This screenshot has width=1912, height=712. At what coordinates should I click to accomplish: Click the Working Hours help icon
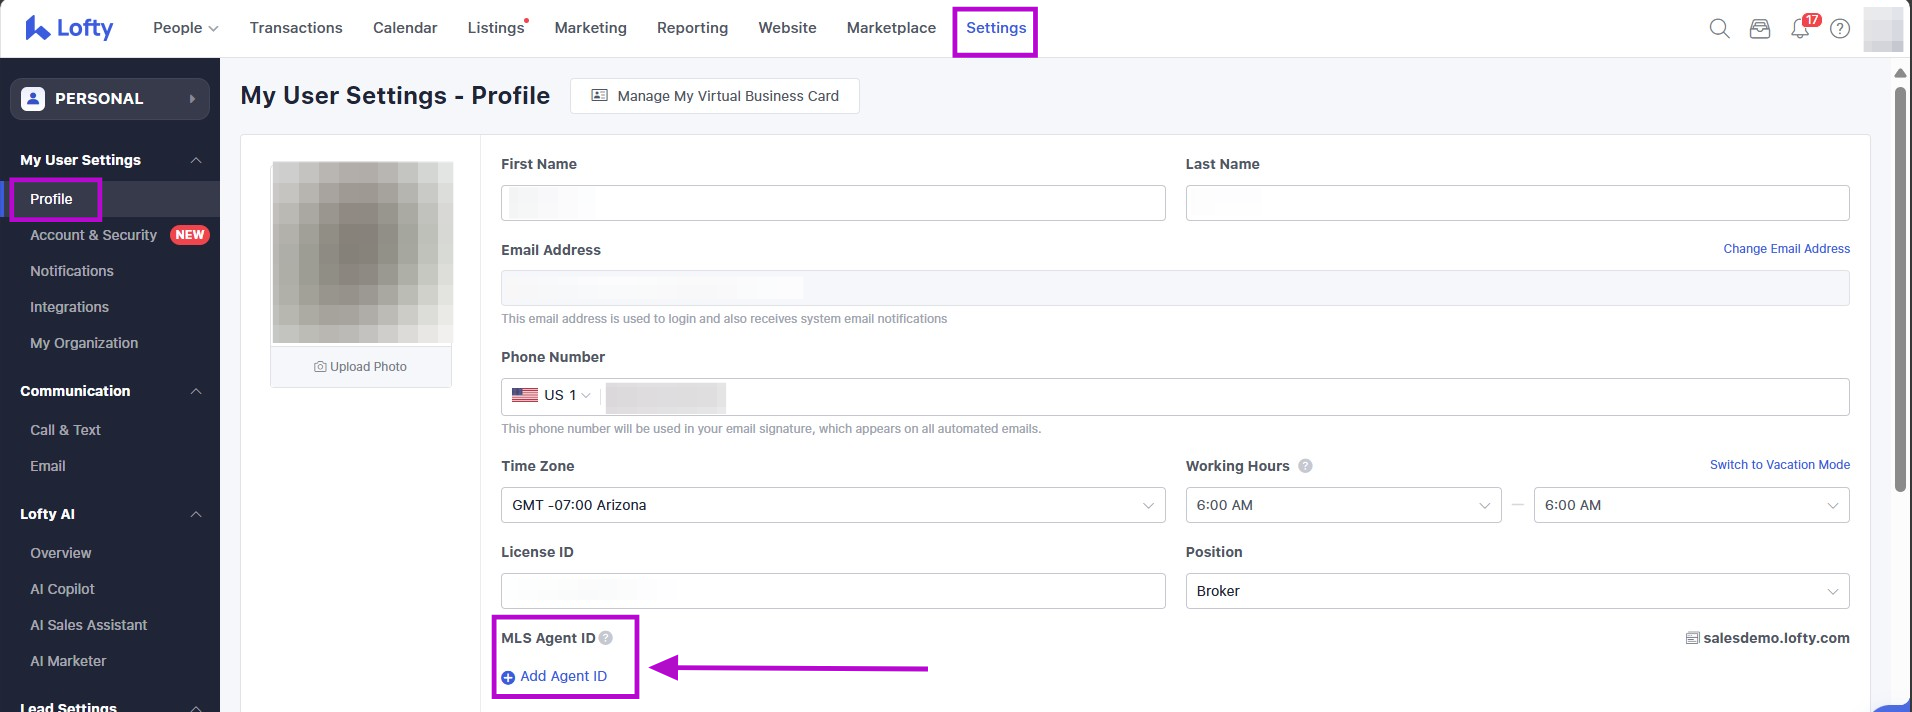[1305, 466]
